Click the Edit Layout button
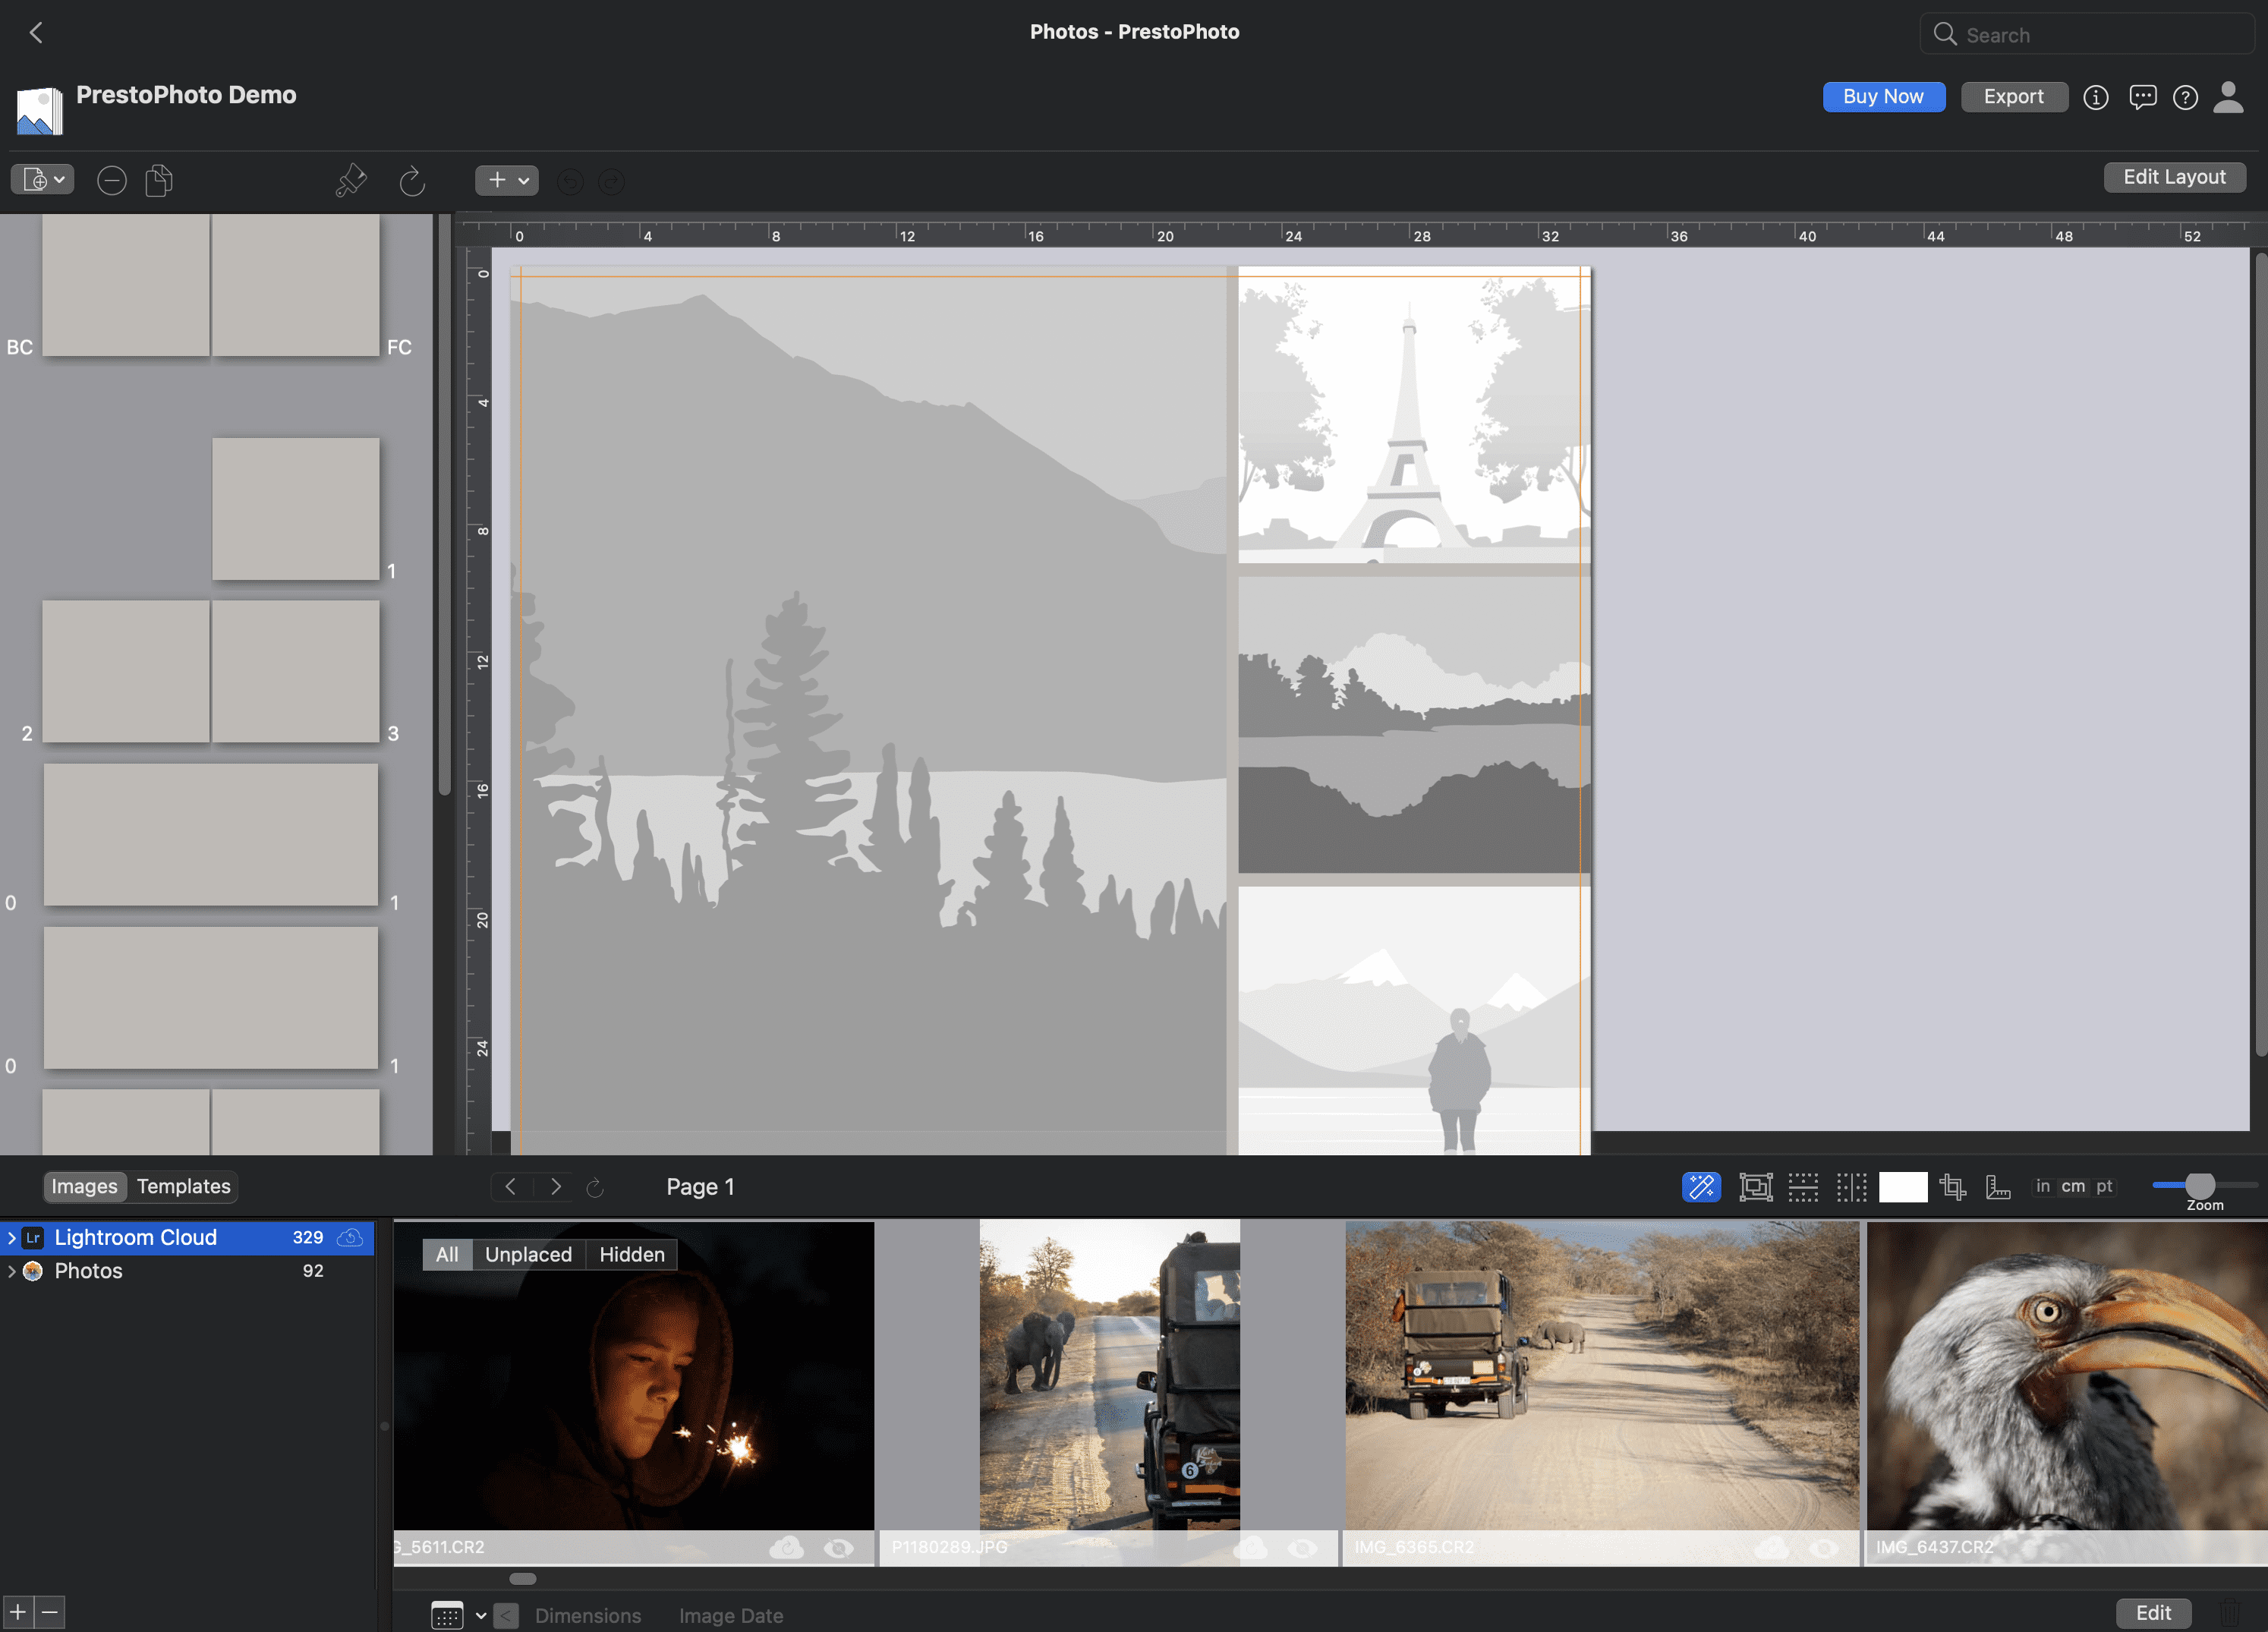This screenshot has width=2268, height=1632. click(2174, 176)
